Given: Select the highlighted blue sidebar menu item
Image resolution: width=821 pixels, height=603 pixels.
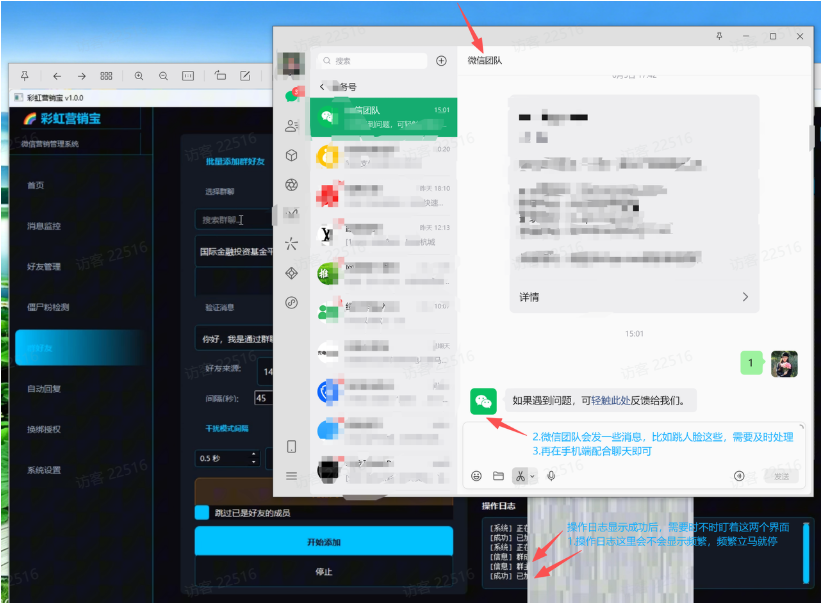Looking at the screenshot, I should point(81,348).
